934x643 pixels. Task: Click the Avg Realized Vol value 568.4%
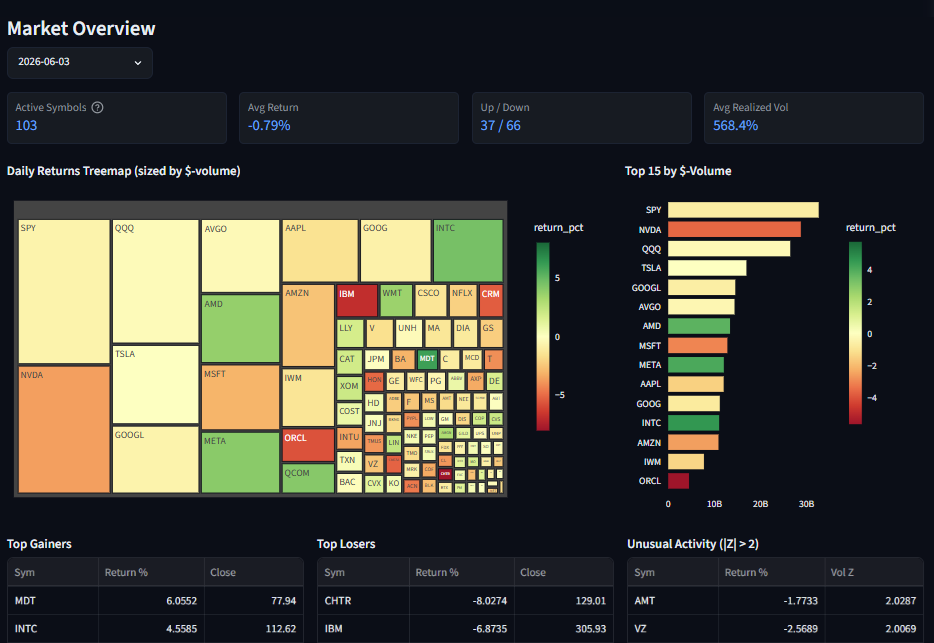736,126
